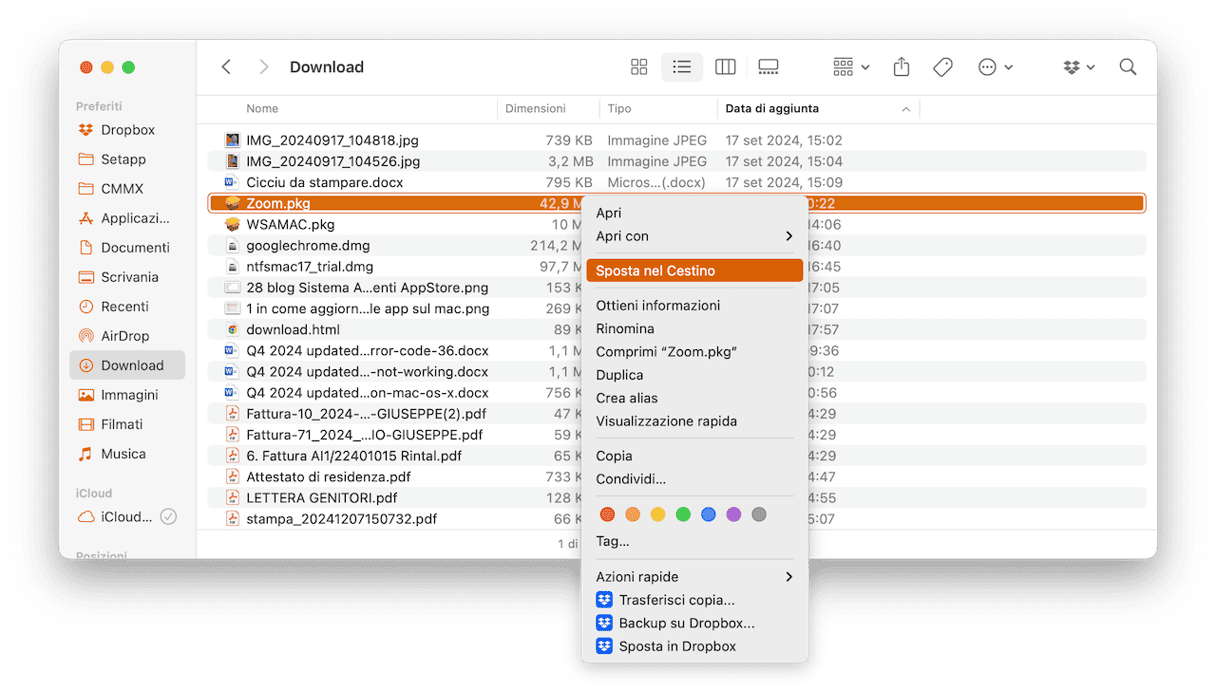Apply the orange tag color
The image size is (1216, 691).
[632, 514]
